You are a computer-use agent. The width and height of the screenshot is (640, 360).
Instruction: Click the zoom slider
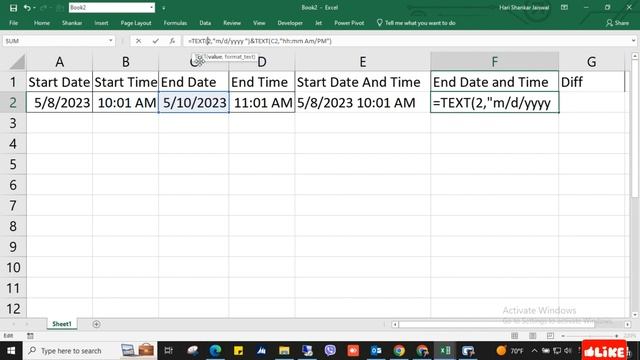pyautogui.click(x=590, y=336)
